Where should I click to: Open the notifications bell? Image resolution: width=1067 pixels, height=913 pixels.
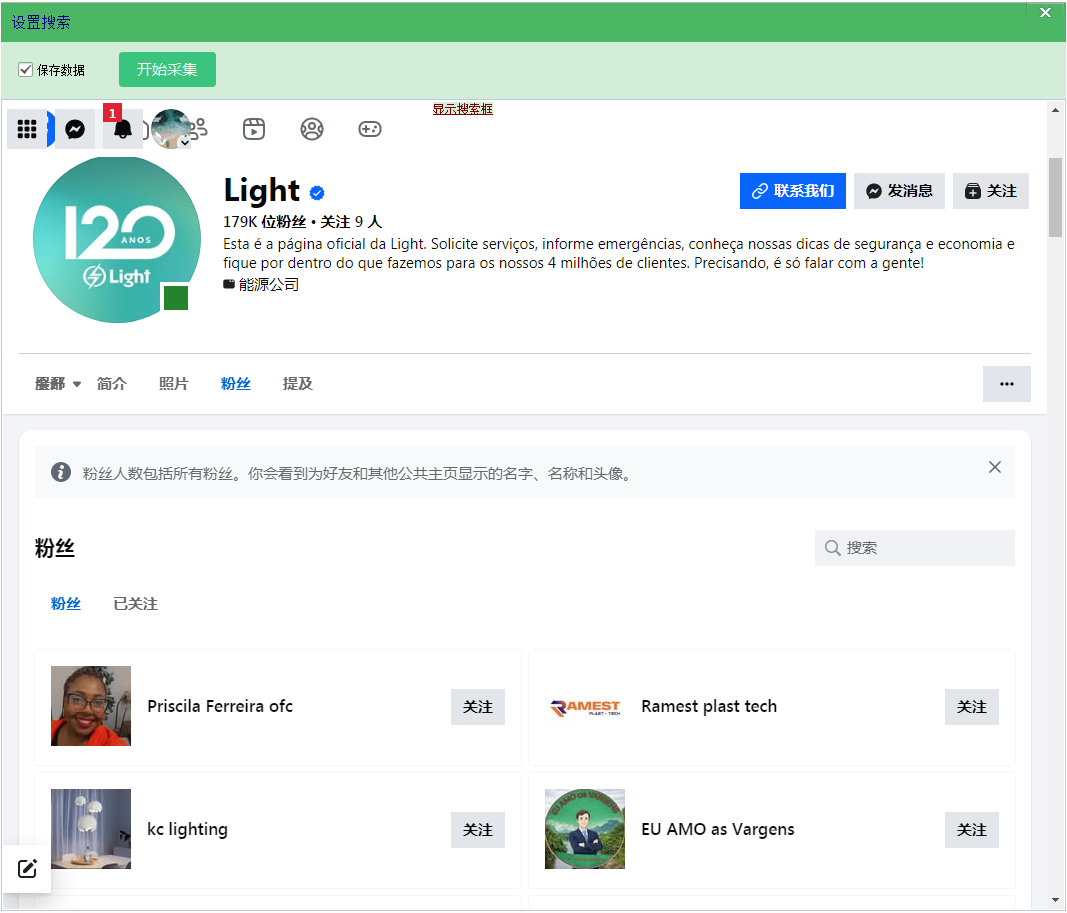pos(123,129)
